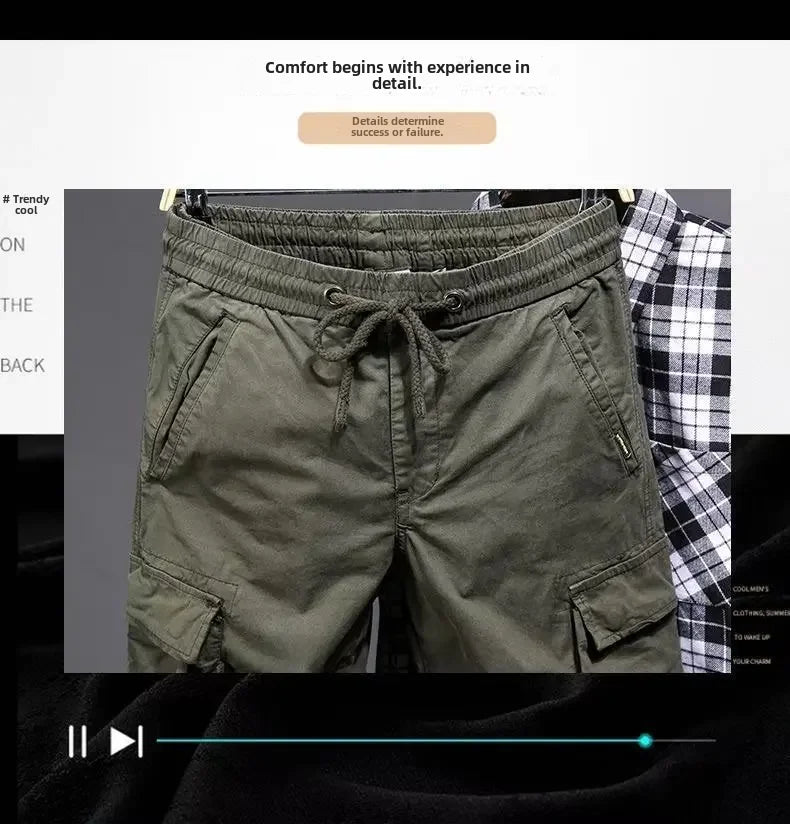The width and height of the screenshot is (790, 824).
Task: Click the 'YOUR CHARM' caption text
Action: pyautogui.click(x=751, y=661)
